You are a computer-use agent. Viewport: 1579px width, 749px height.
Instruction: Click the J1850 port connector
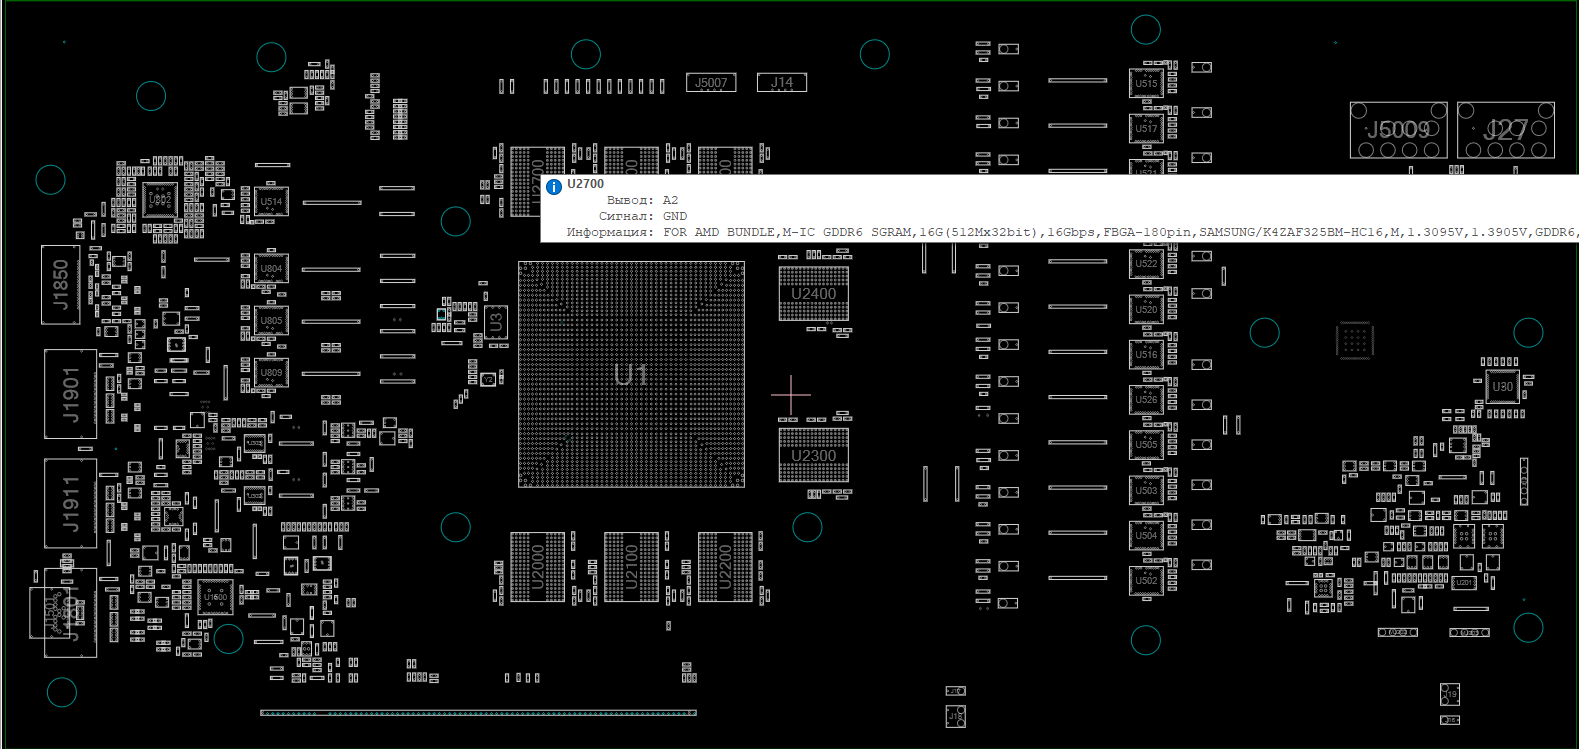click(x=61, y=285)
